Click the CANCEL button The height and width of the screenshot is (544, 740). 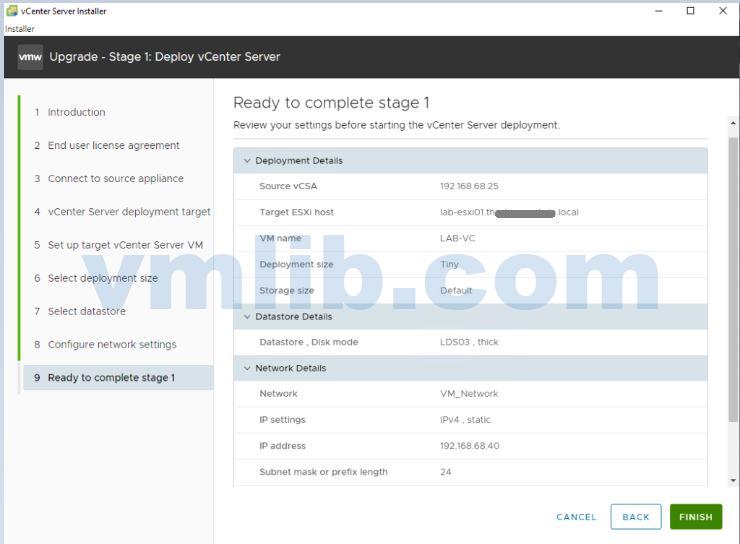coord(576,517)
